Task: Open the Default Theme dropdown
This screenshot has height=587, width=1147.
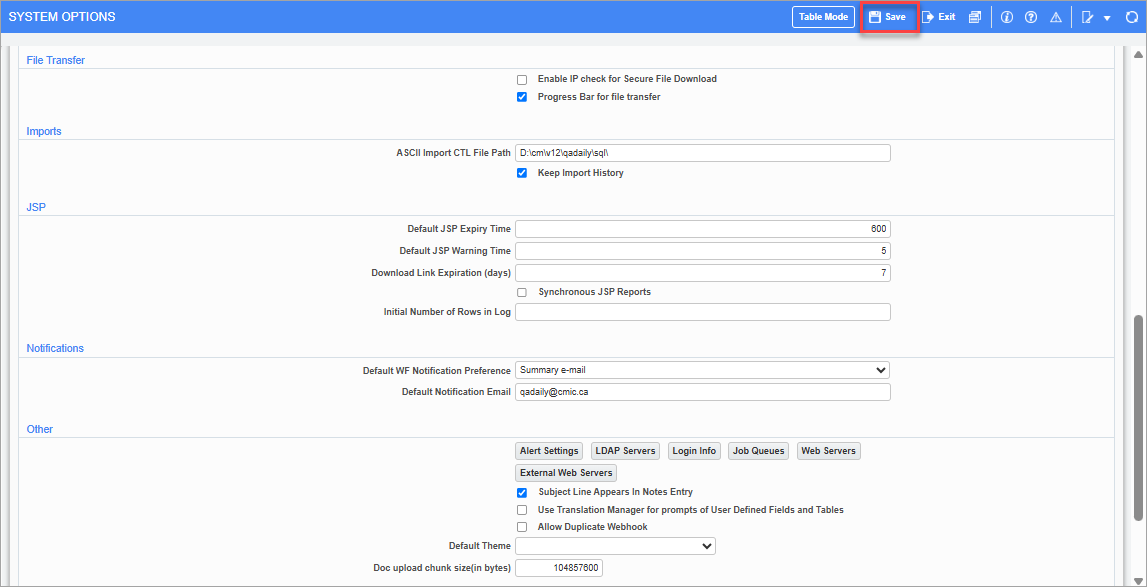Action: point(615,545)
